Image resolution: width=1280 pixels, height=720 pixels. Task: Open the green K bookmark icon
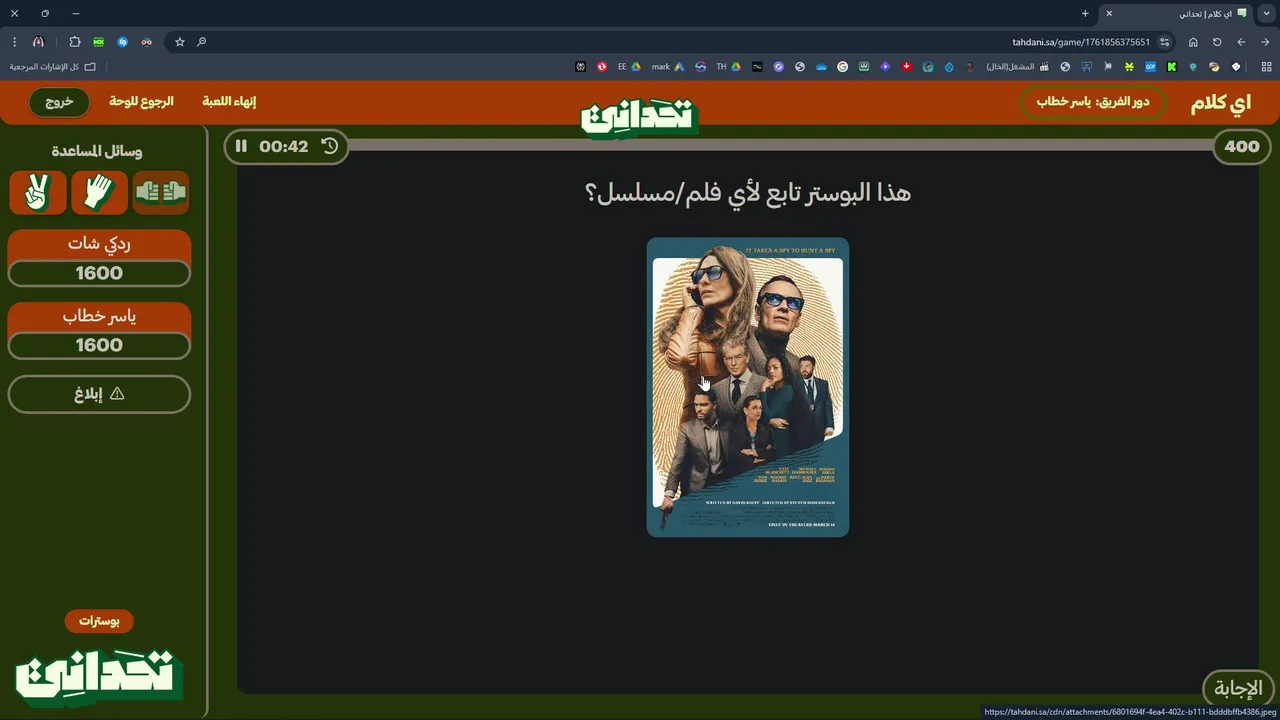point(1172,67)
